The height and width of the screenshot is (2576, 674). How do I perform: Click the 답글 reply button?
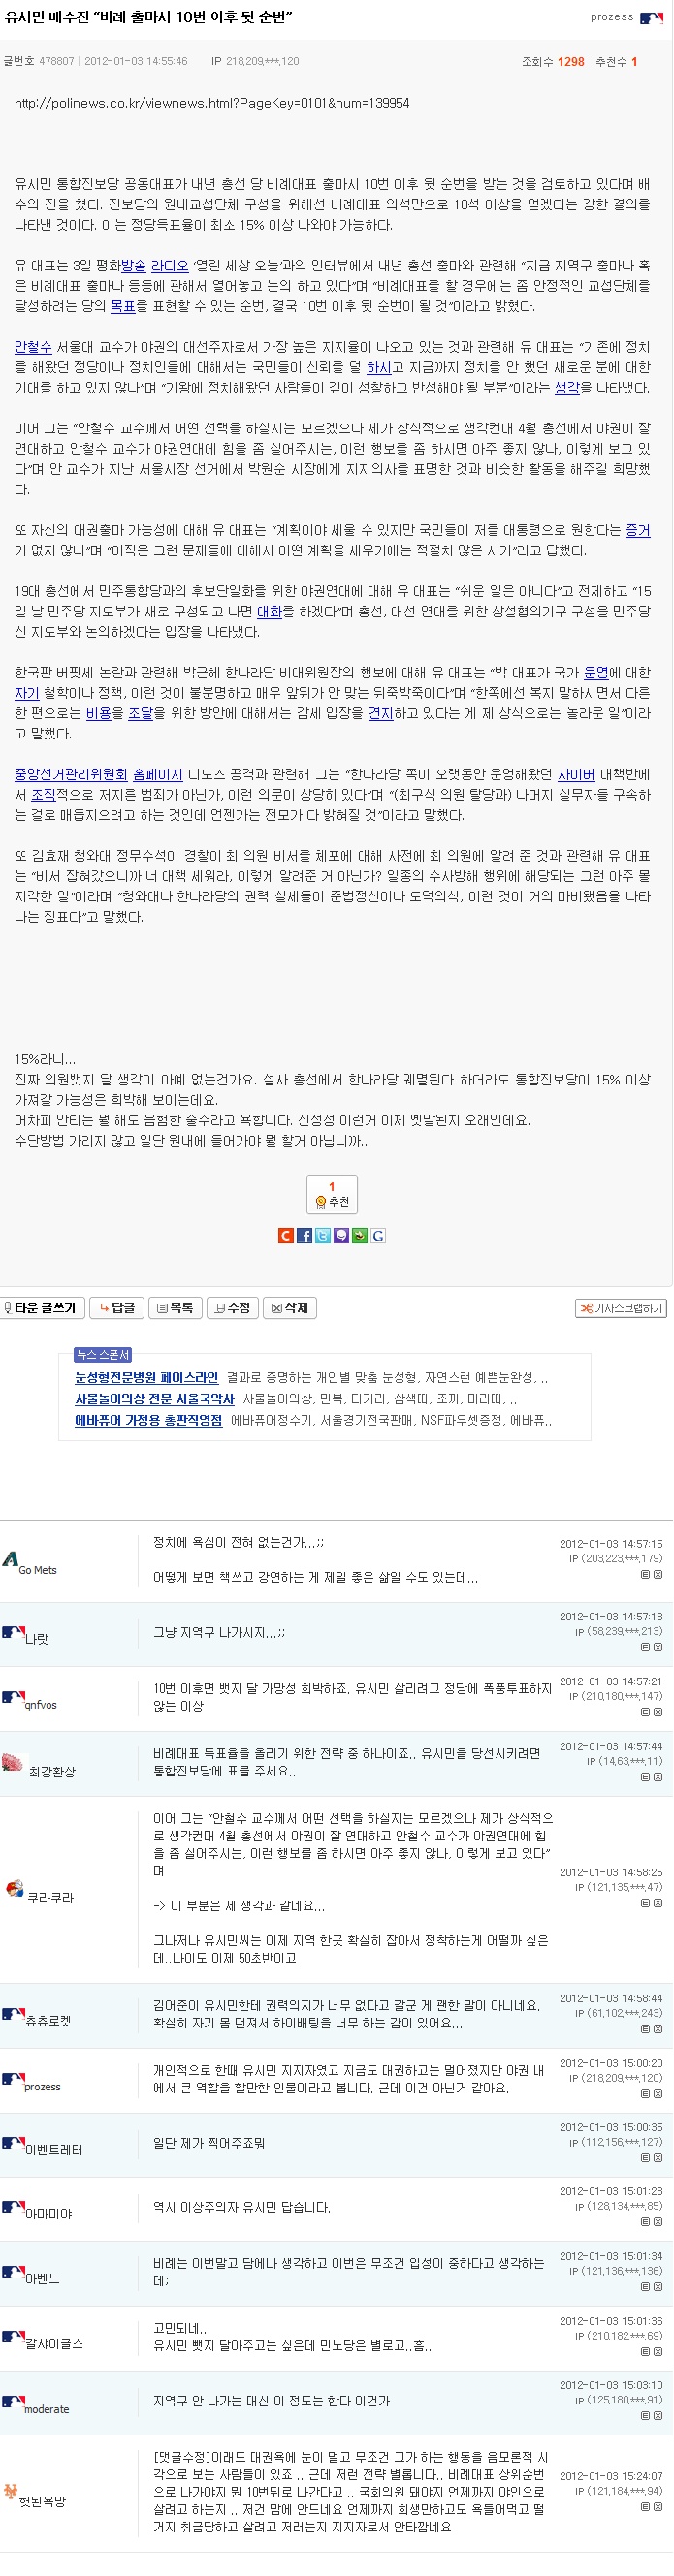[x=117, y=1307]
